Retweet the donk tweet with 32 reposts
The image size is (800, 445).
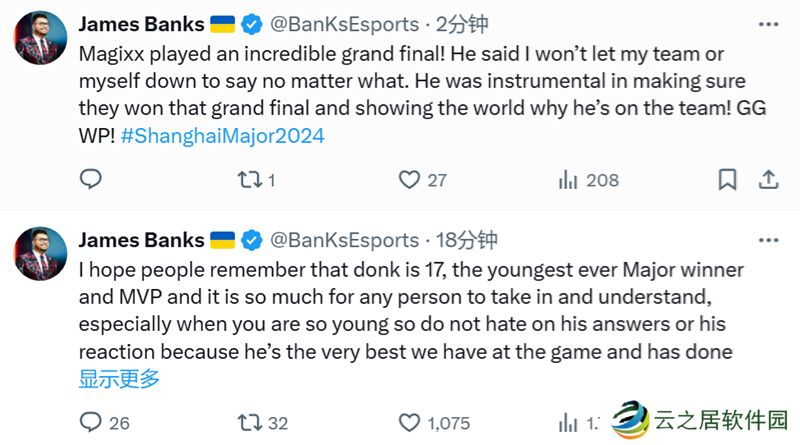pyautogui.click(x=247, y=422)
